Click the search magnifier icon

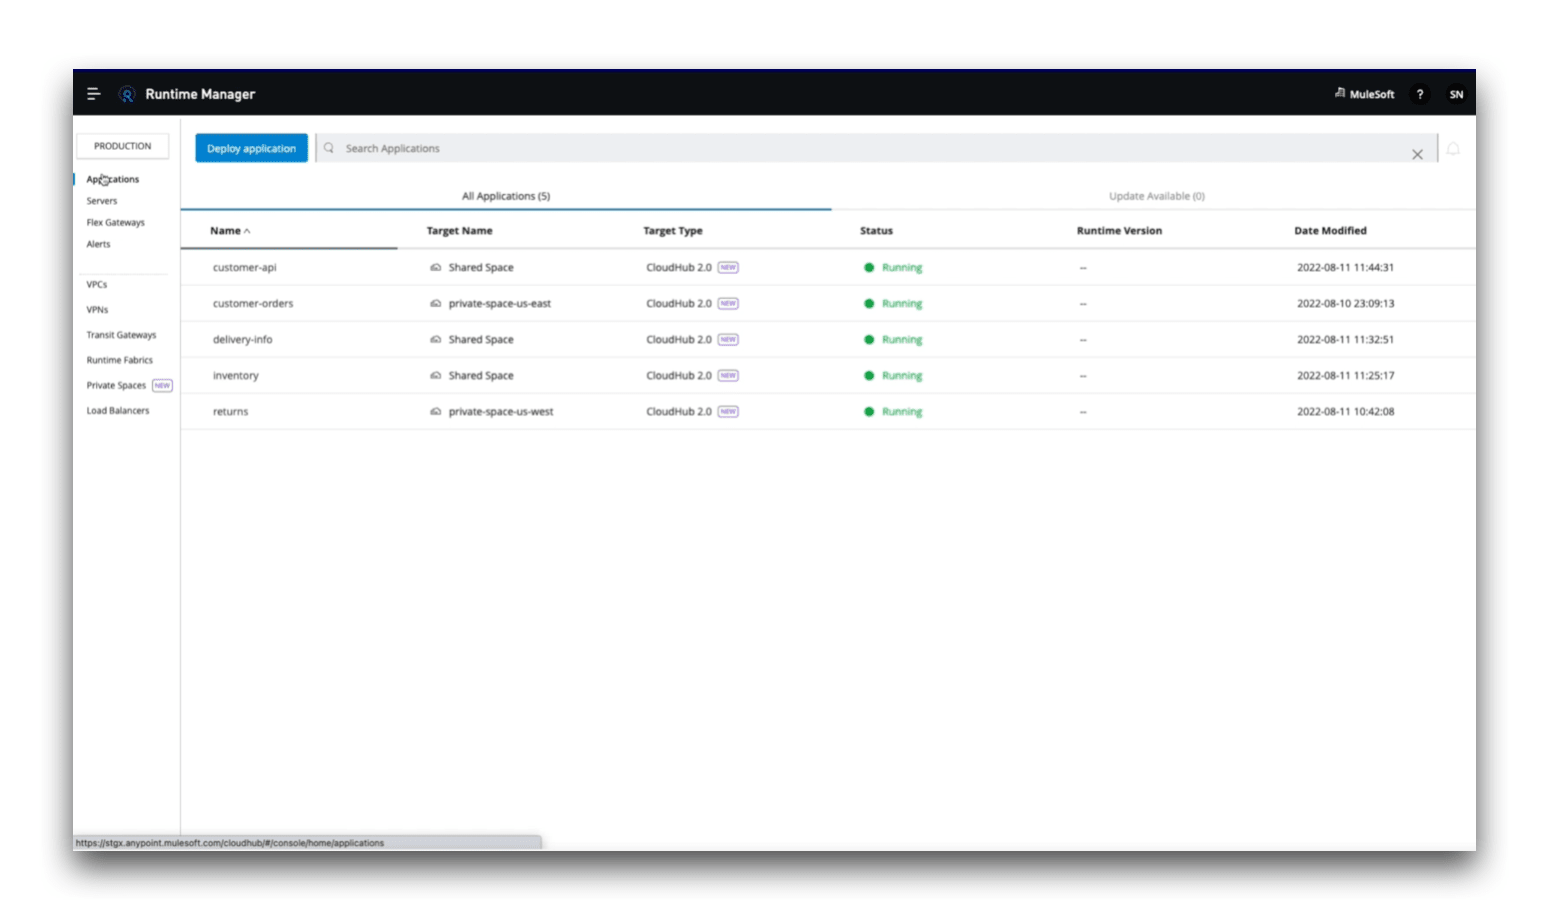pos(329,148)
